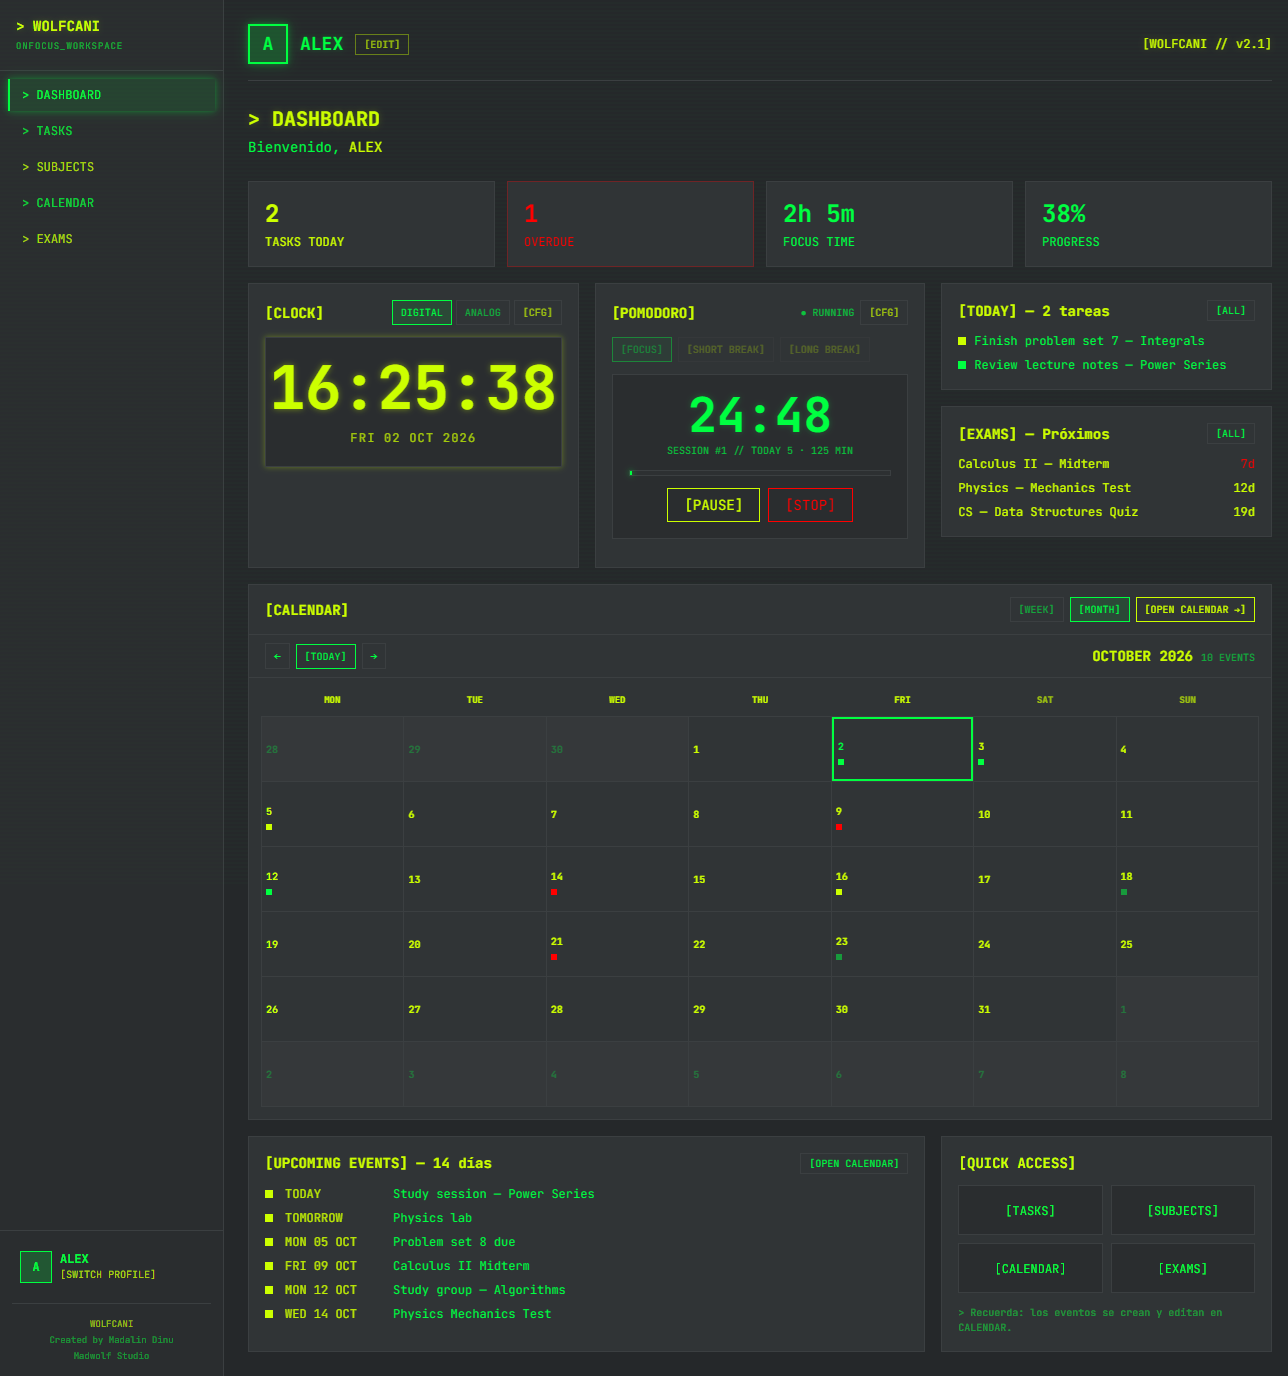This screenshot has height=1376, width=1288.
Task: Select Focus pomodoro mode
Action: tap(642, 349)
